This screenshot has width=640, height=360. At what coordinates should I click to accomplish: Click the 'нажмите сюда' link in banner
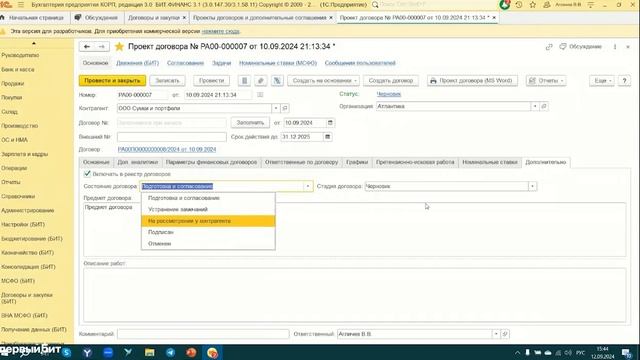(221, 31)
